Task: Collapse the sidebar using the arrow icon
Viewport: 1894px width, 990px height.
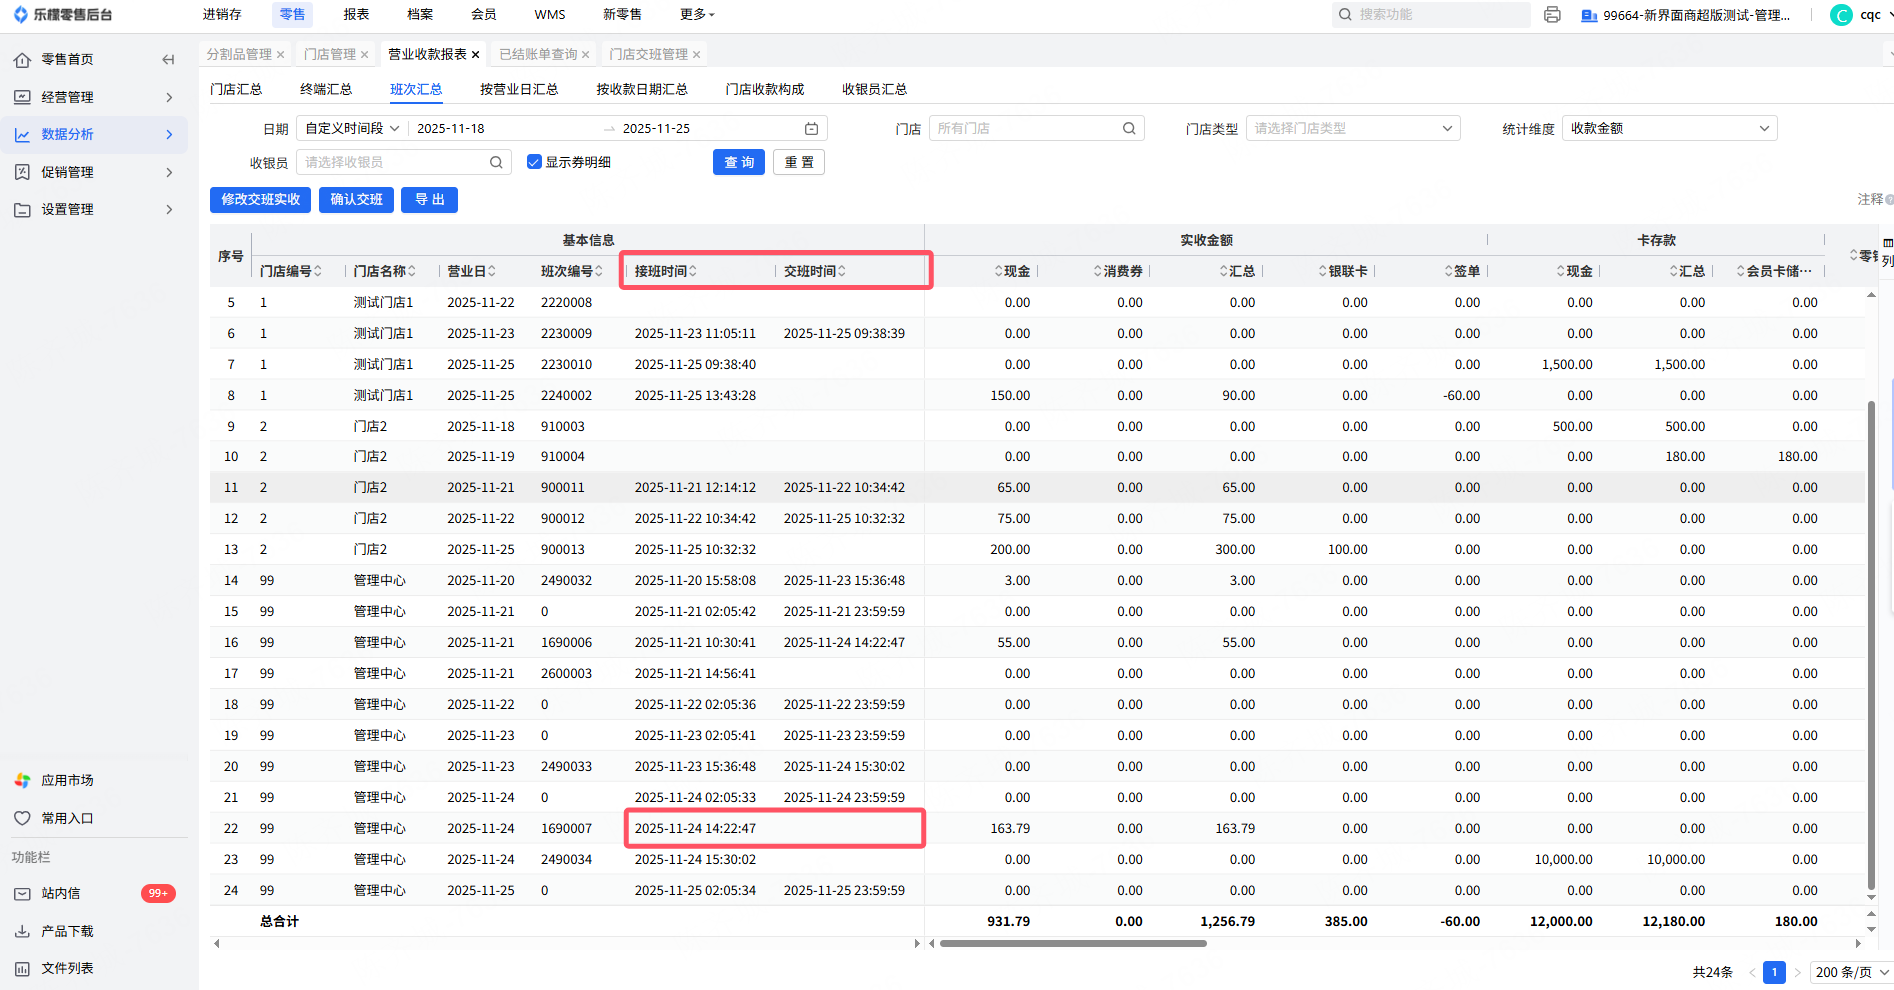Action: [168, 60]
